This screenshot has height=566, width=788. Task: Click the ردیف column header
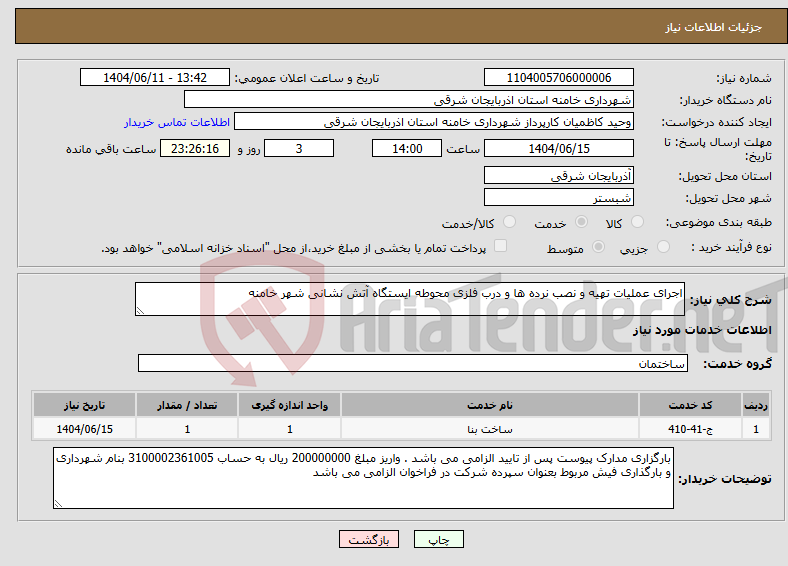tap(756, 405)
